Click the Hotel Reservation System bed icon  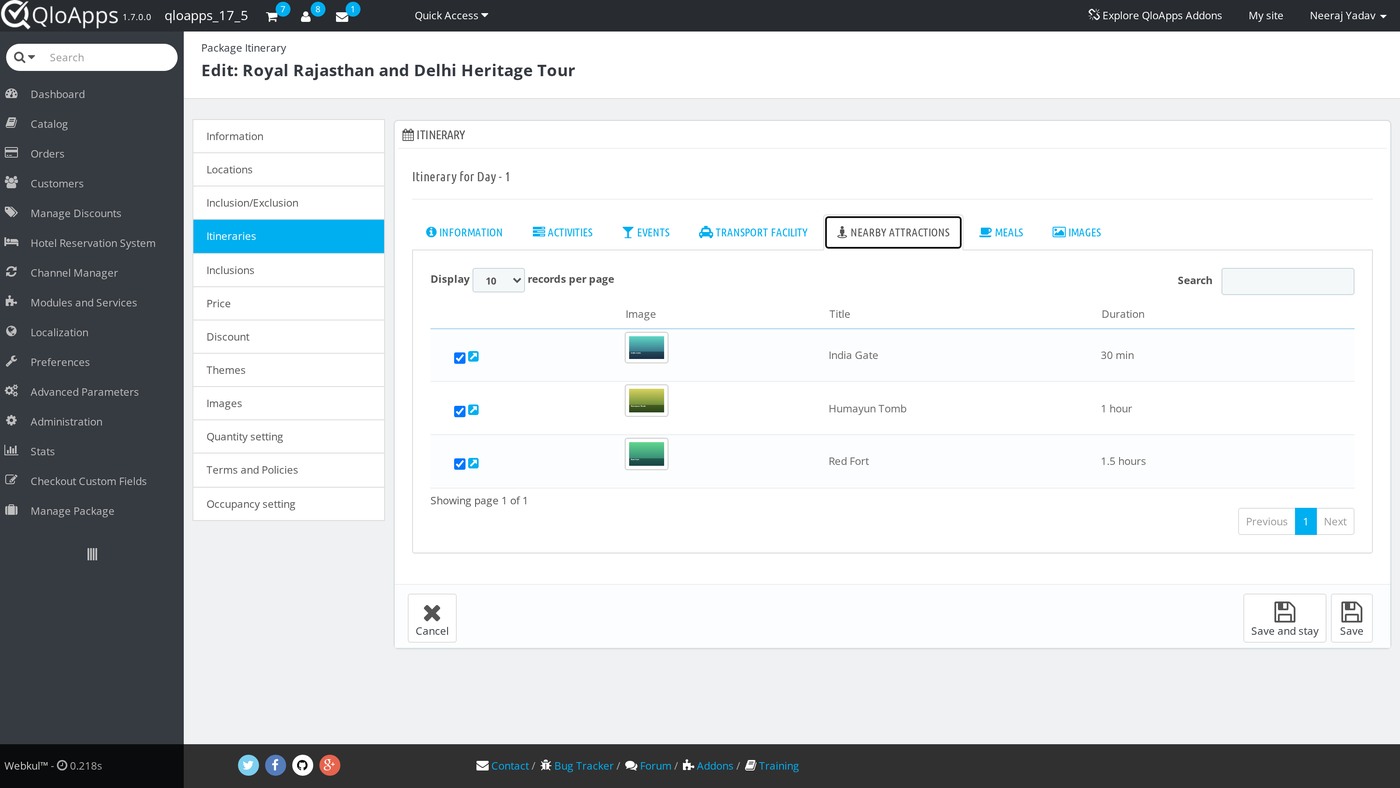pos(12,243)
